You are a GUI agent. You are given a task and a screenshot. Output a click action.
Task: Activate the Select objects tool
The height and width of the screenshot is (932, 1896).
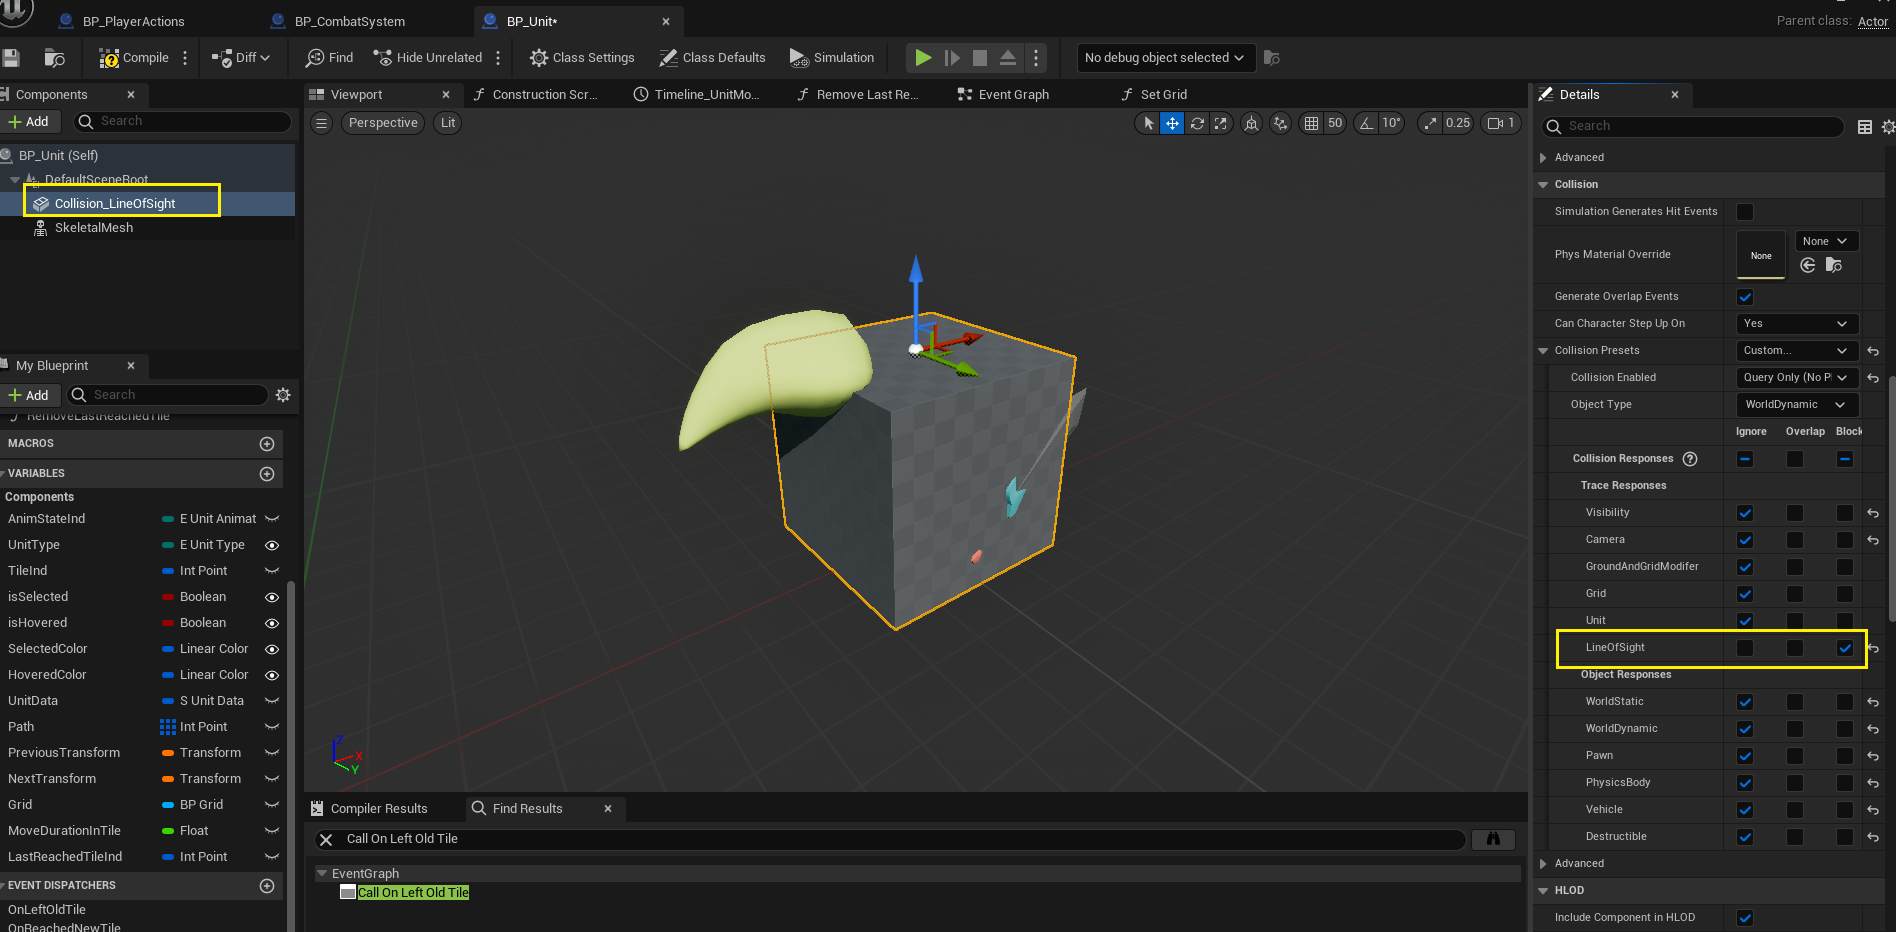click(x=1148, y=123)
